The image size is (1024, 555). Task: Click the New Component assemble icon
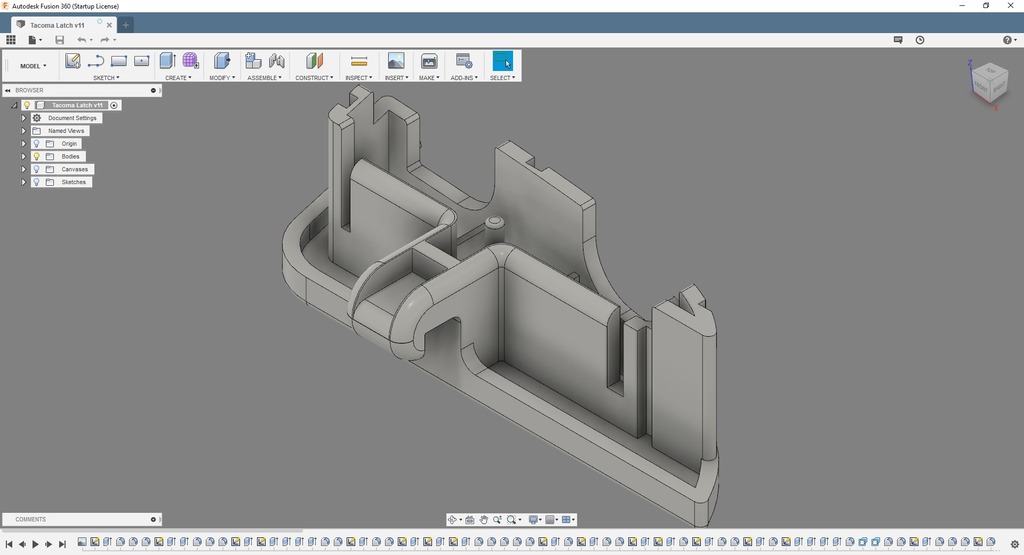point(254,61)
